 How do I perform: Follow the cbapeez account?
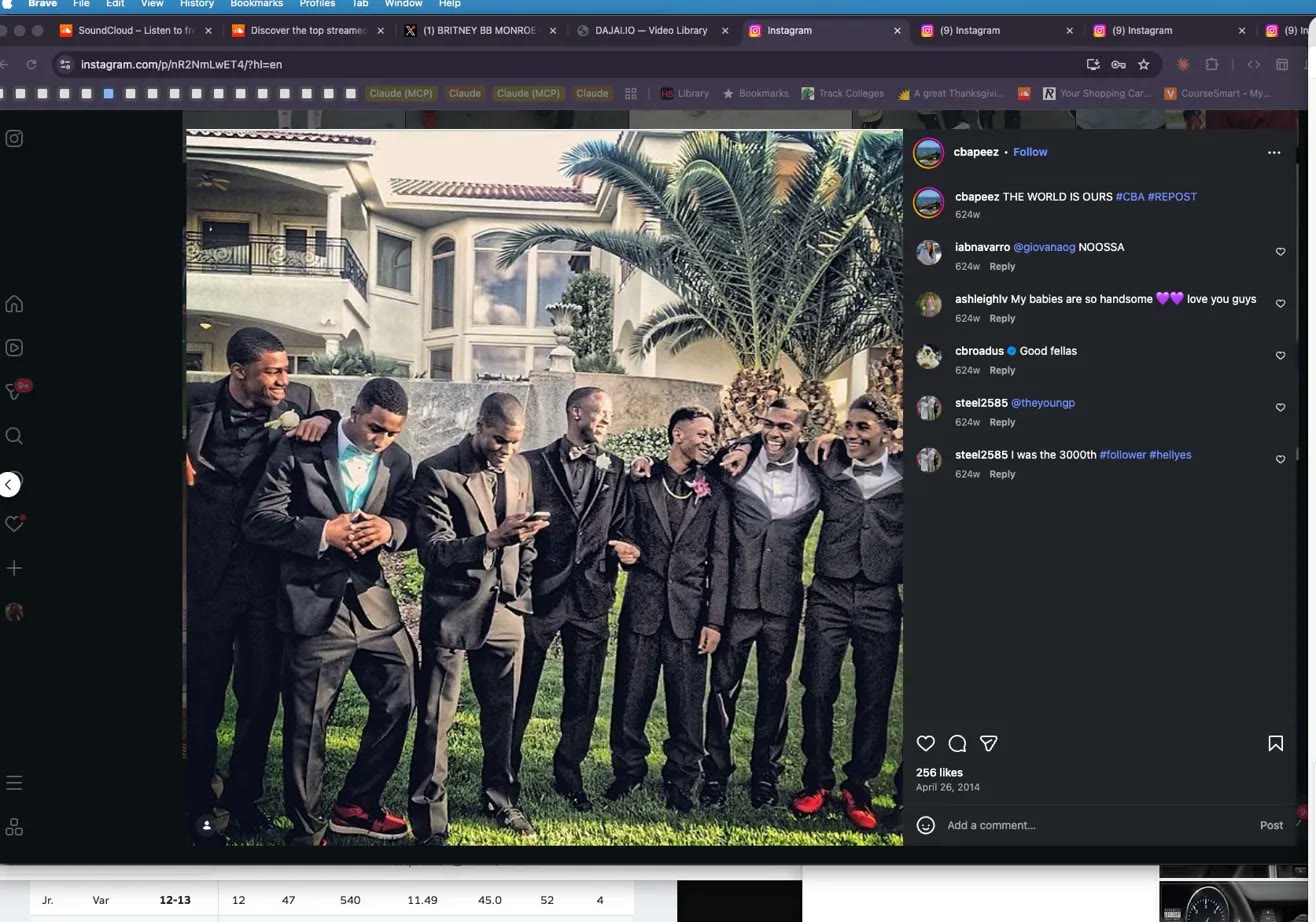[x=1029, y=152]
